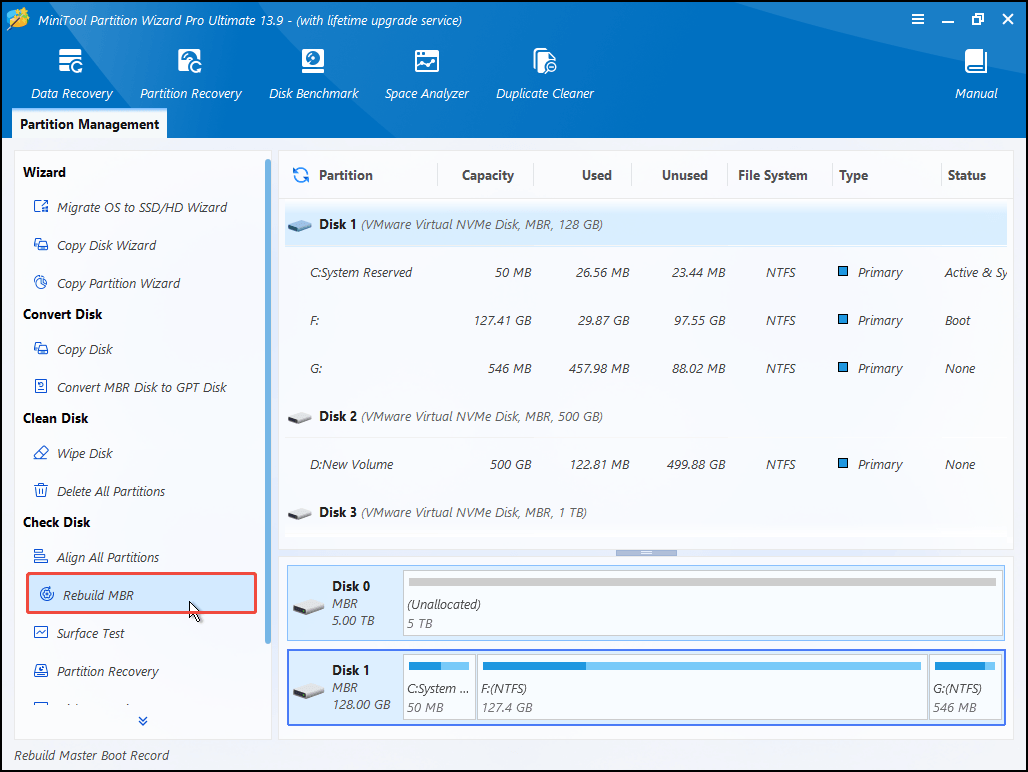Click the Rebuild MBR option
This screenshot has height=772, width=1028.
[x=142, y=594]
